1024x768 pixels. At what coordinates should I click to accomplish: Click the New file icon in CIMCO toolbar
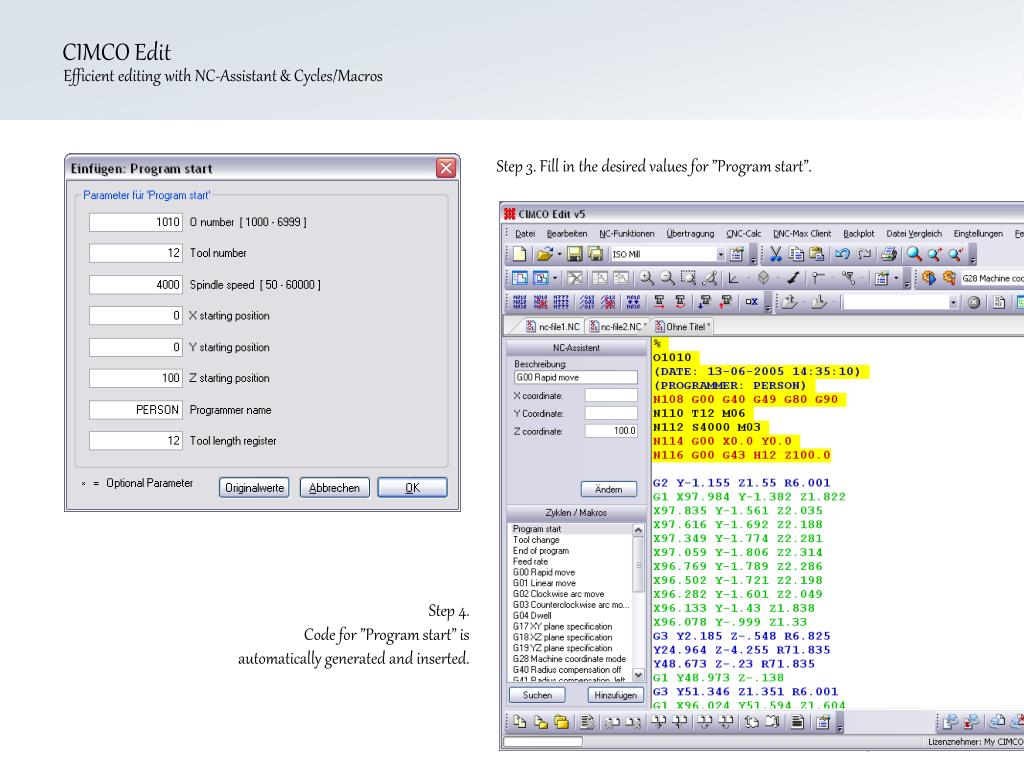(x=519, y=254)
